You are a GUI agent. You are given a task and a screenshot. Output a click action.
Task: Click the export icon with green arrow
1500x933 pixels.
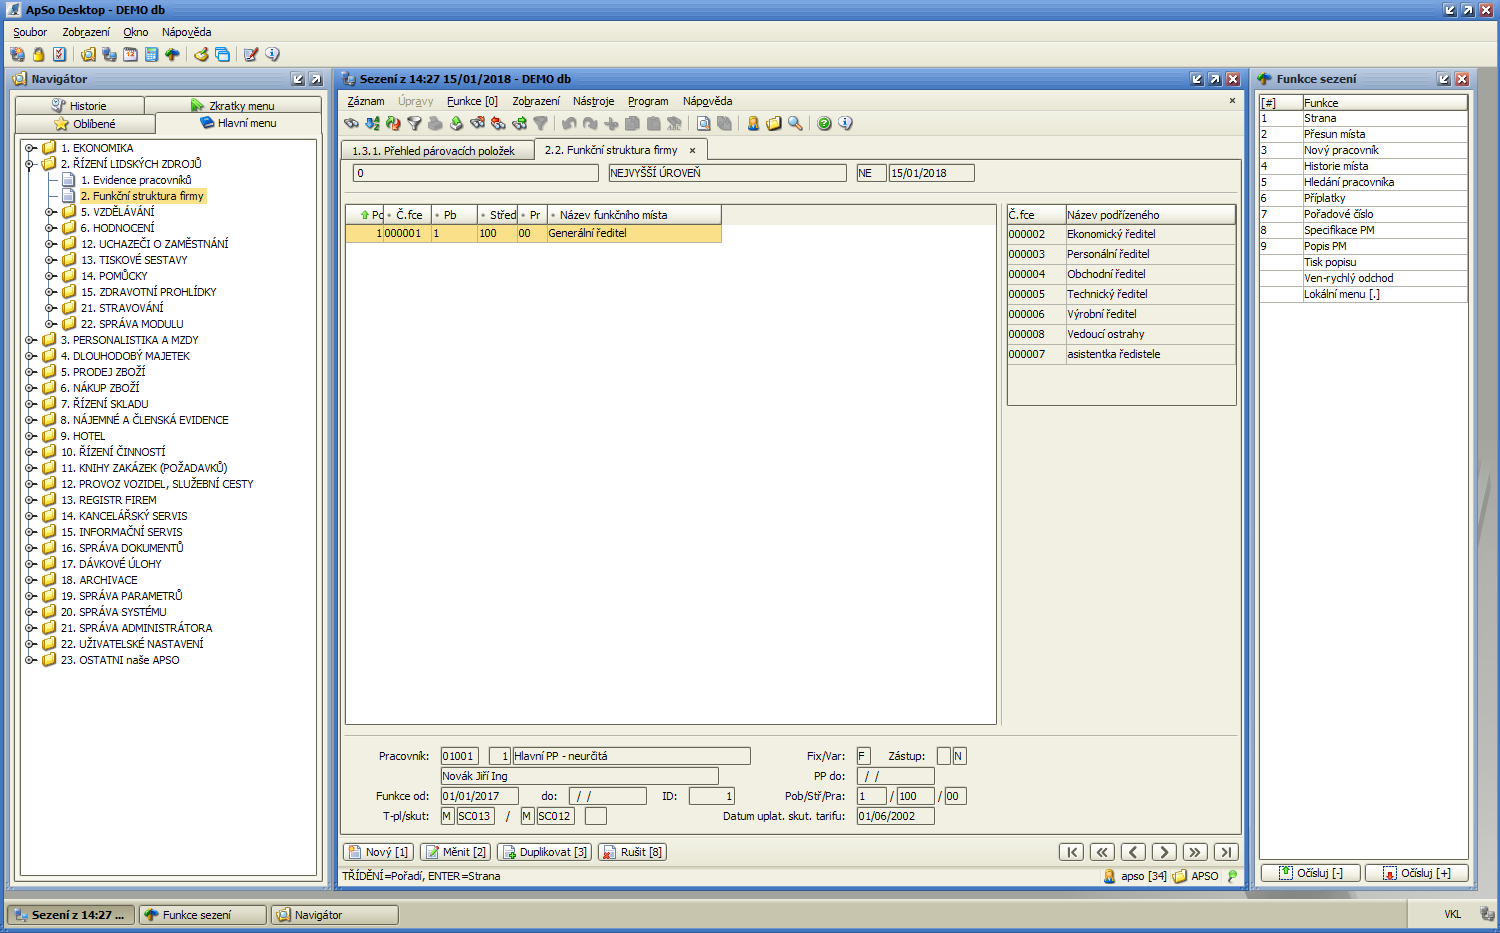click(x=456, y=123)
